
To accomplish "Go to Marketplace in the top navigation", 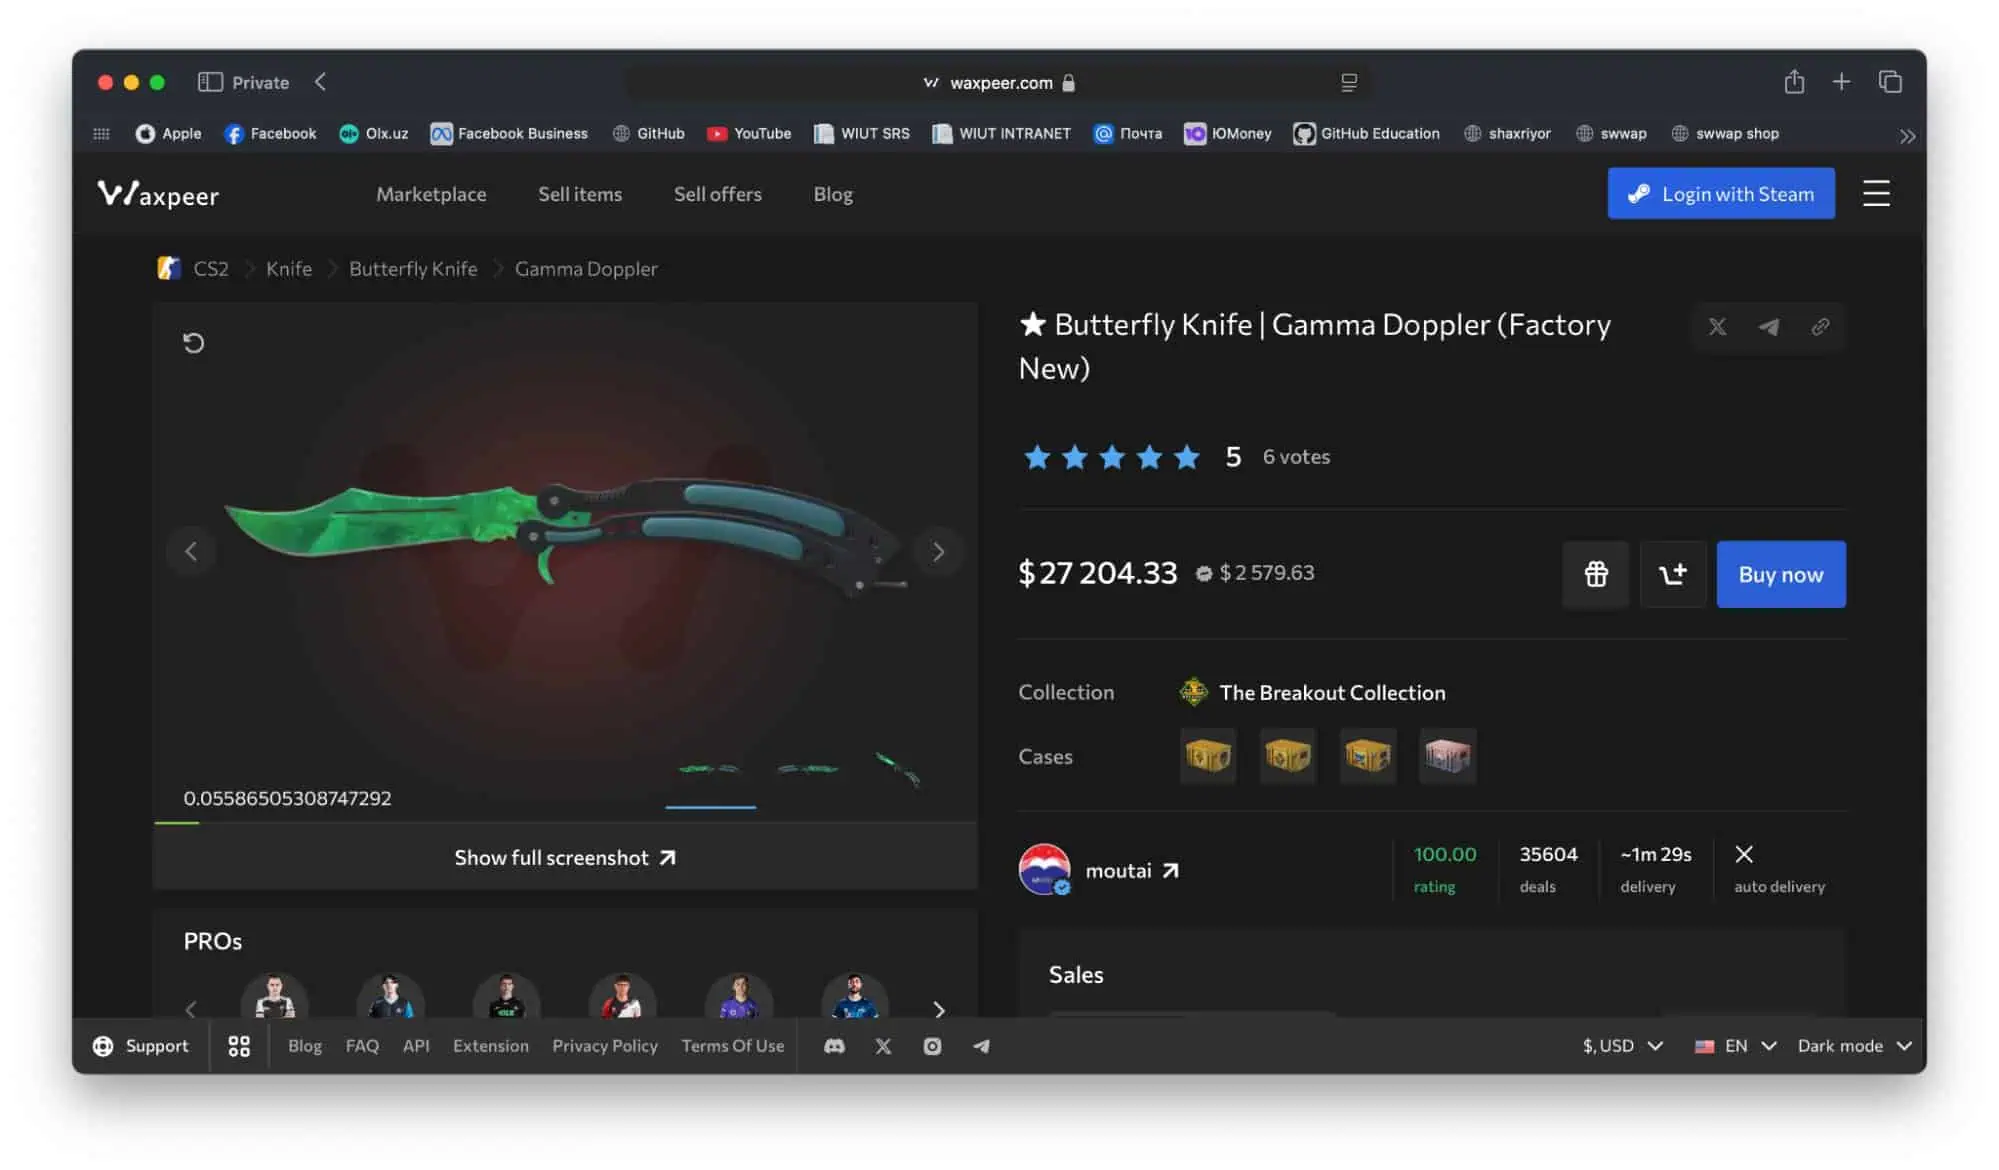I will point(431,194).
